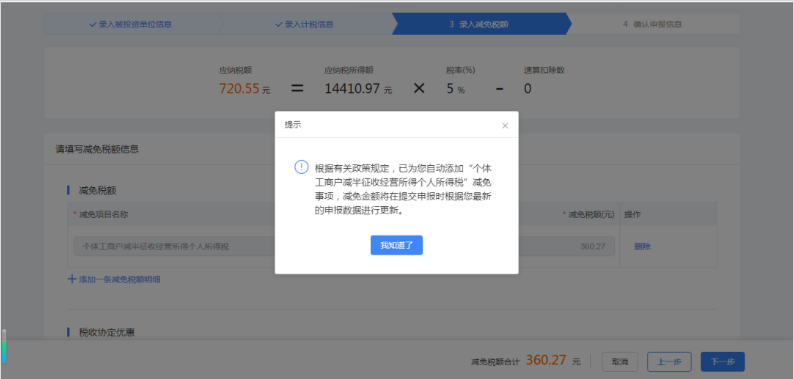Viewport: 794px width, 379px height.
Task: Click the 减免税额 section heading
Action: (98, 191)
